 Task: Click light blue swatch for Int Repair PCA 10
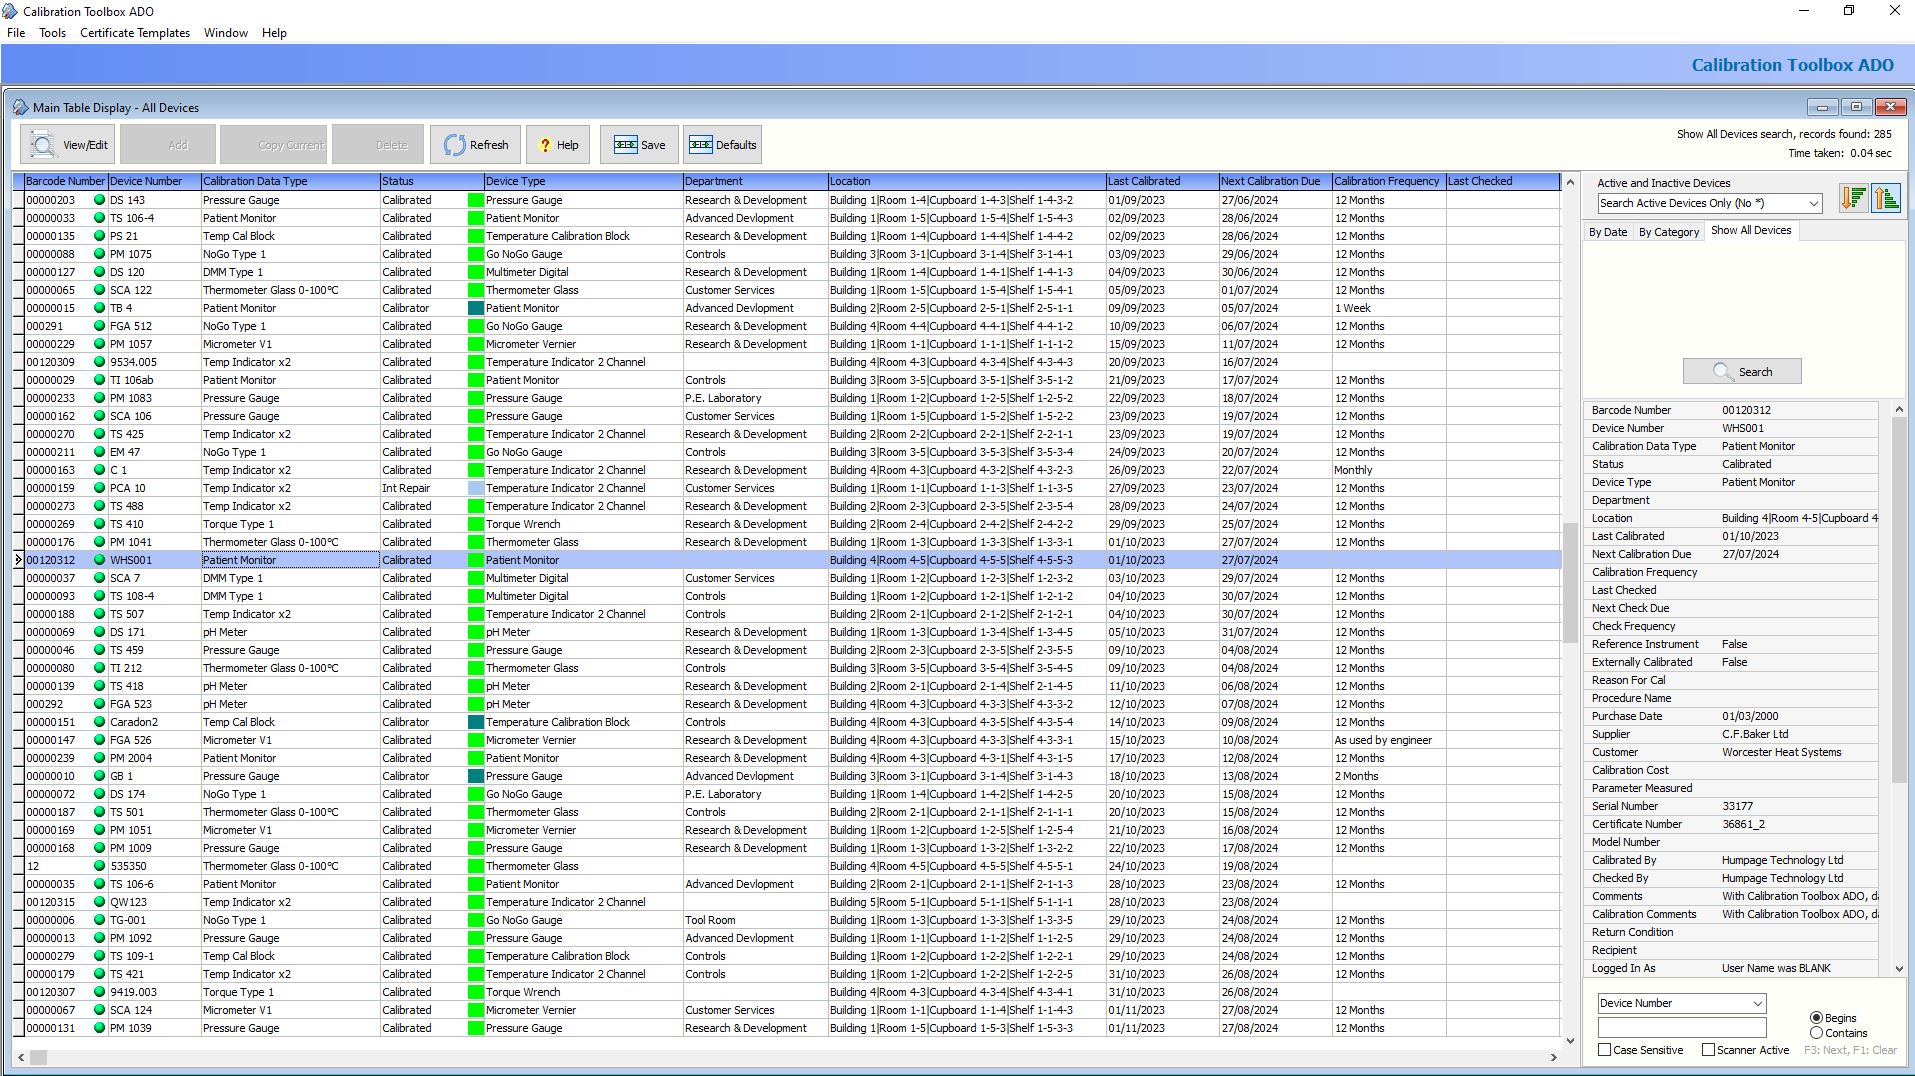point(476,488)
